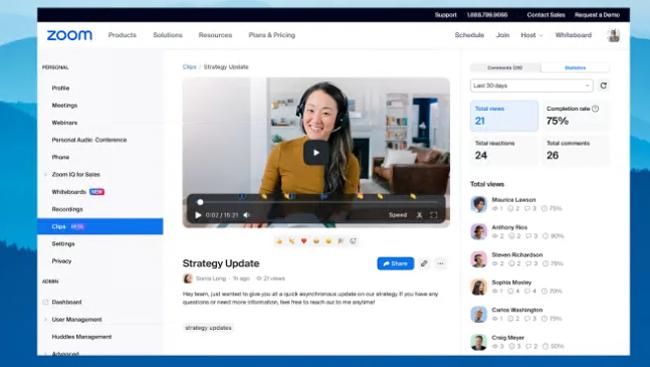Image resolution: width=650 pixels, height=367 pixels.
Task: Go to Clips breadcrumb link
Action: (189, 67)
